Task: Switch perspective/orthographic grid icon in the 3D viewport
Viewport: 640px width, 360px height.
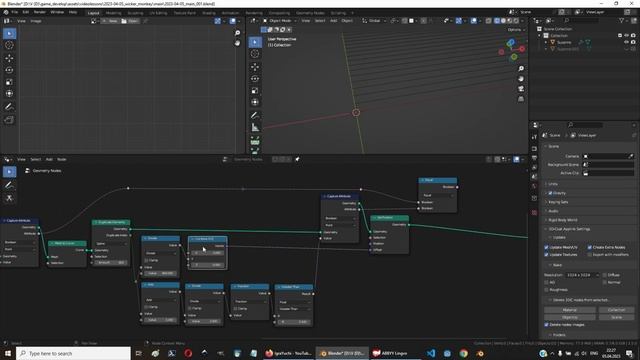Action: pyautogui.click(x=521, y=99)
